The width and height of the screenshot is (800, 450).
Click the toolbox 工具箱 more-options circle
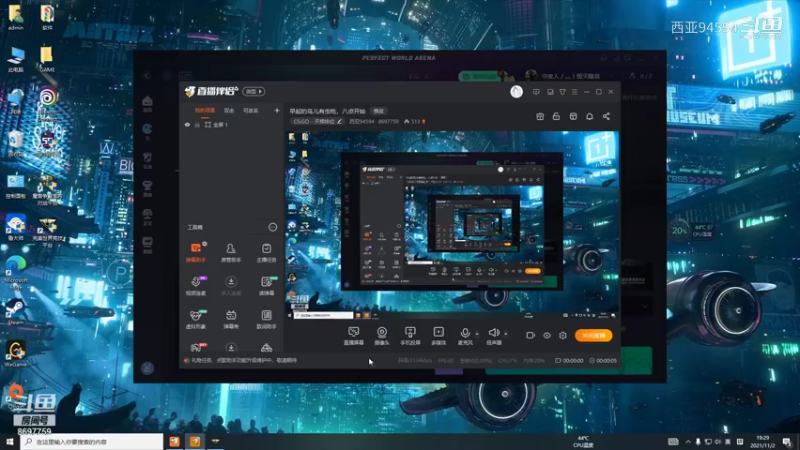[273, 227]
